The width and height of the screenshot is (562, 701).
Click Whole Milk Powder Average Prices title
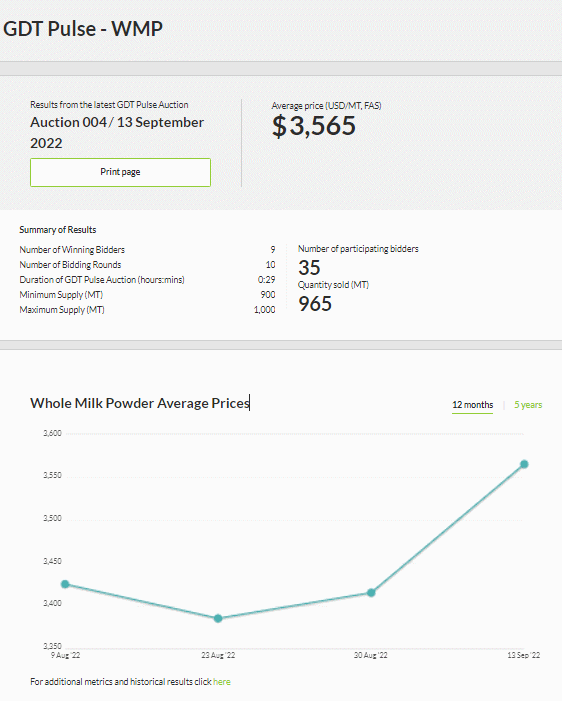coord(140,403)
